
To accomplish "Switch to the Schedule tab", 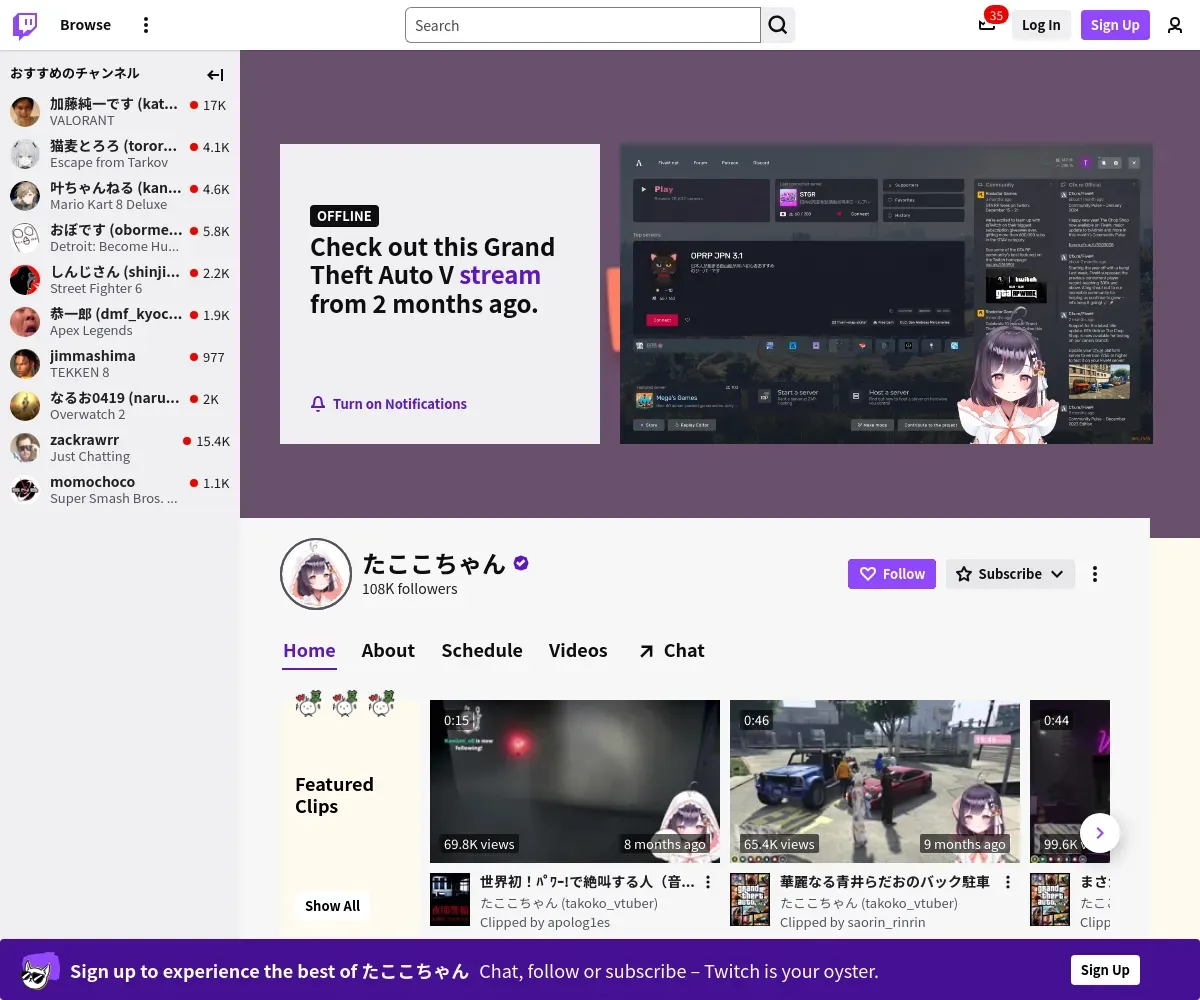I will 482,650.
